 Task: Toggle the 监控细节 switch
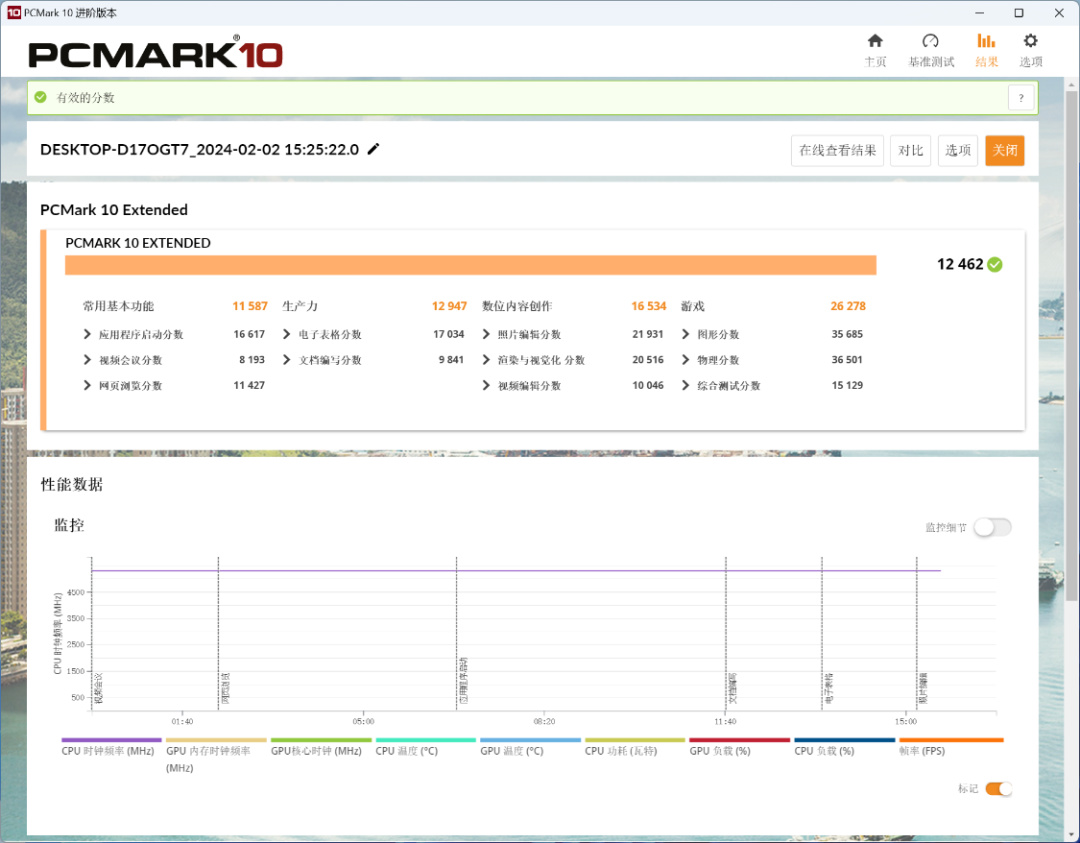pos(993,528)
